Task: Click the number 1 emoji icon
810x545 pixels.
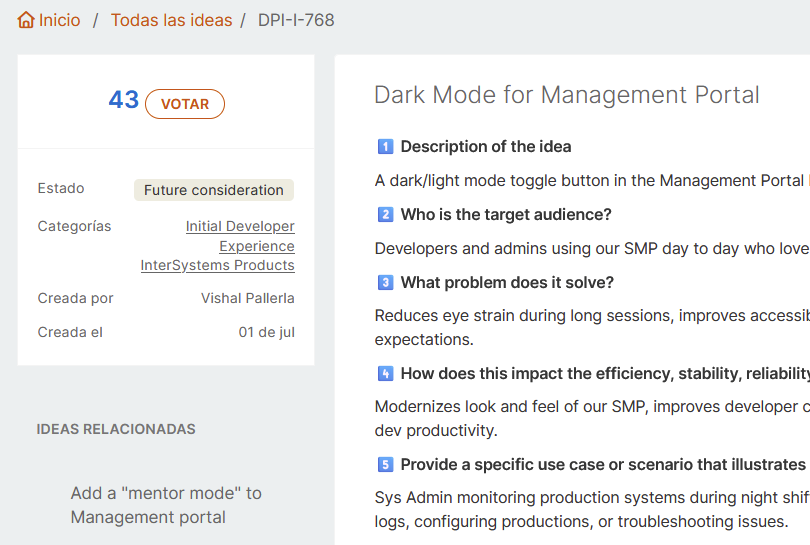Action: 385,147
